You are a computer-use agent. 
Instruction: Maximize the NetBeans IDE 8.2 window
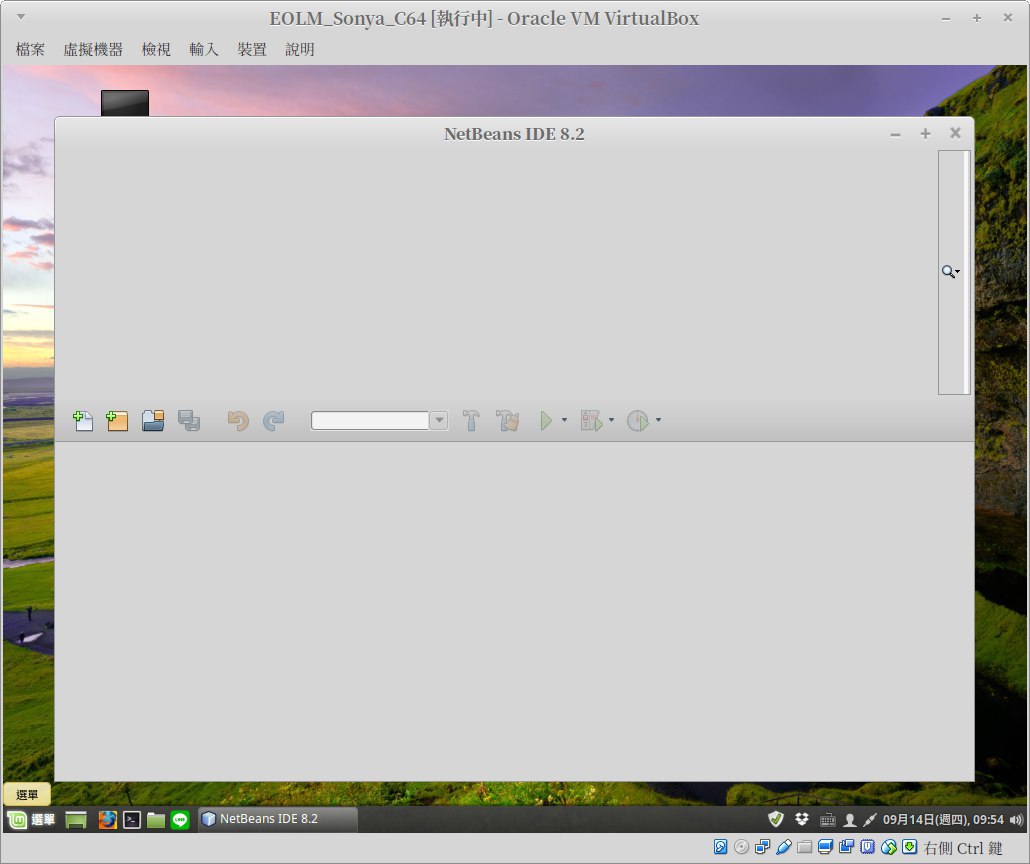(926, 134)
